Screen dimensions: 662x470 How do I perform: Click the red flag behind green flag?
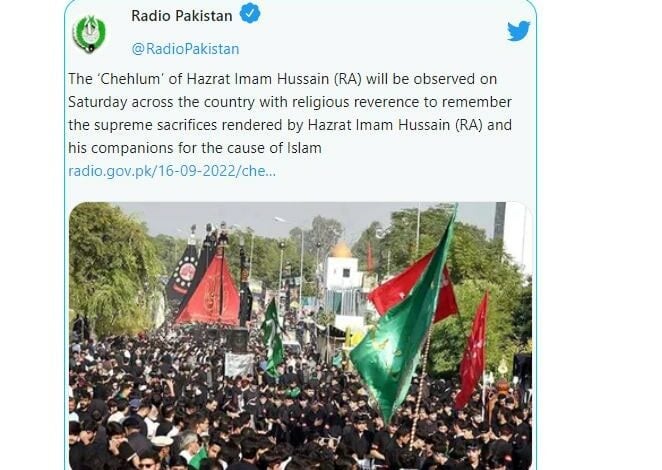412,285
